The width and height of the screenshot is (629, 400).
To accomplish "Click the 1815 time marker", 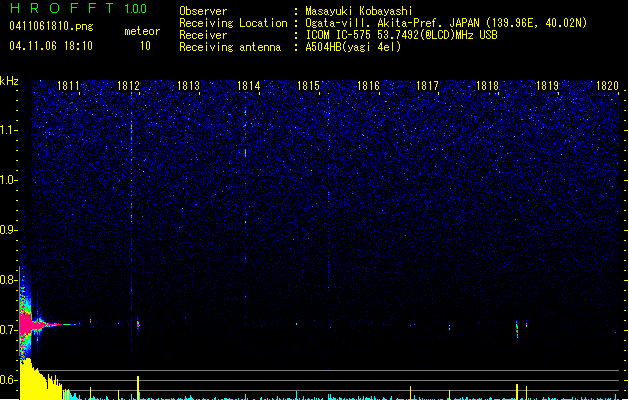I will point(308,86).
